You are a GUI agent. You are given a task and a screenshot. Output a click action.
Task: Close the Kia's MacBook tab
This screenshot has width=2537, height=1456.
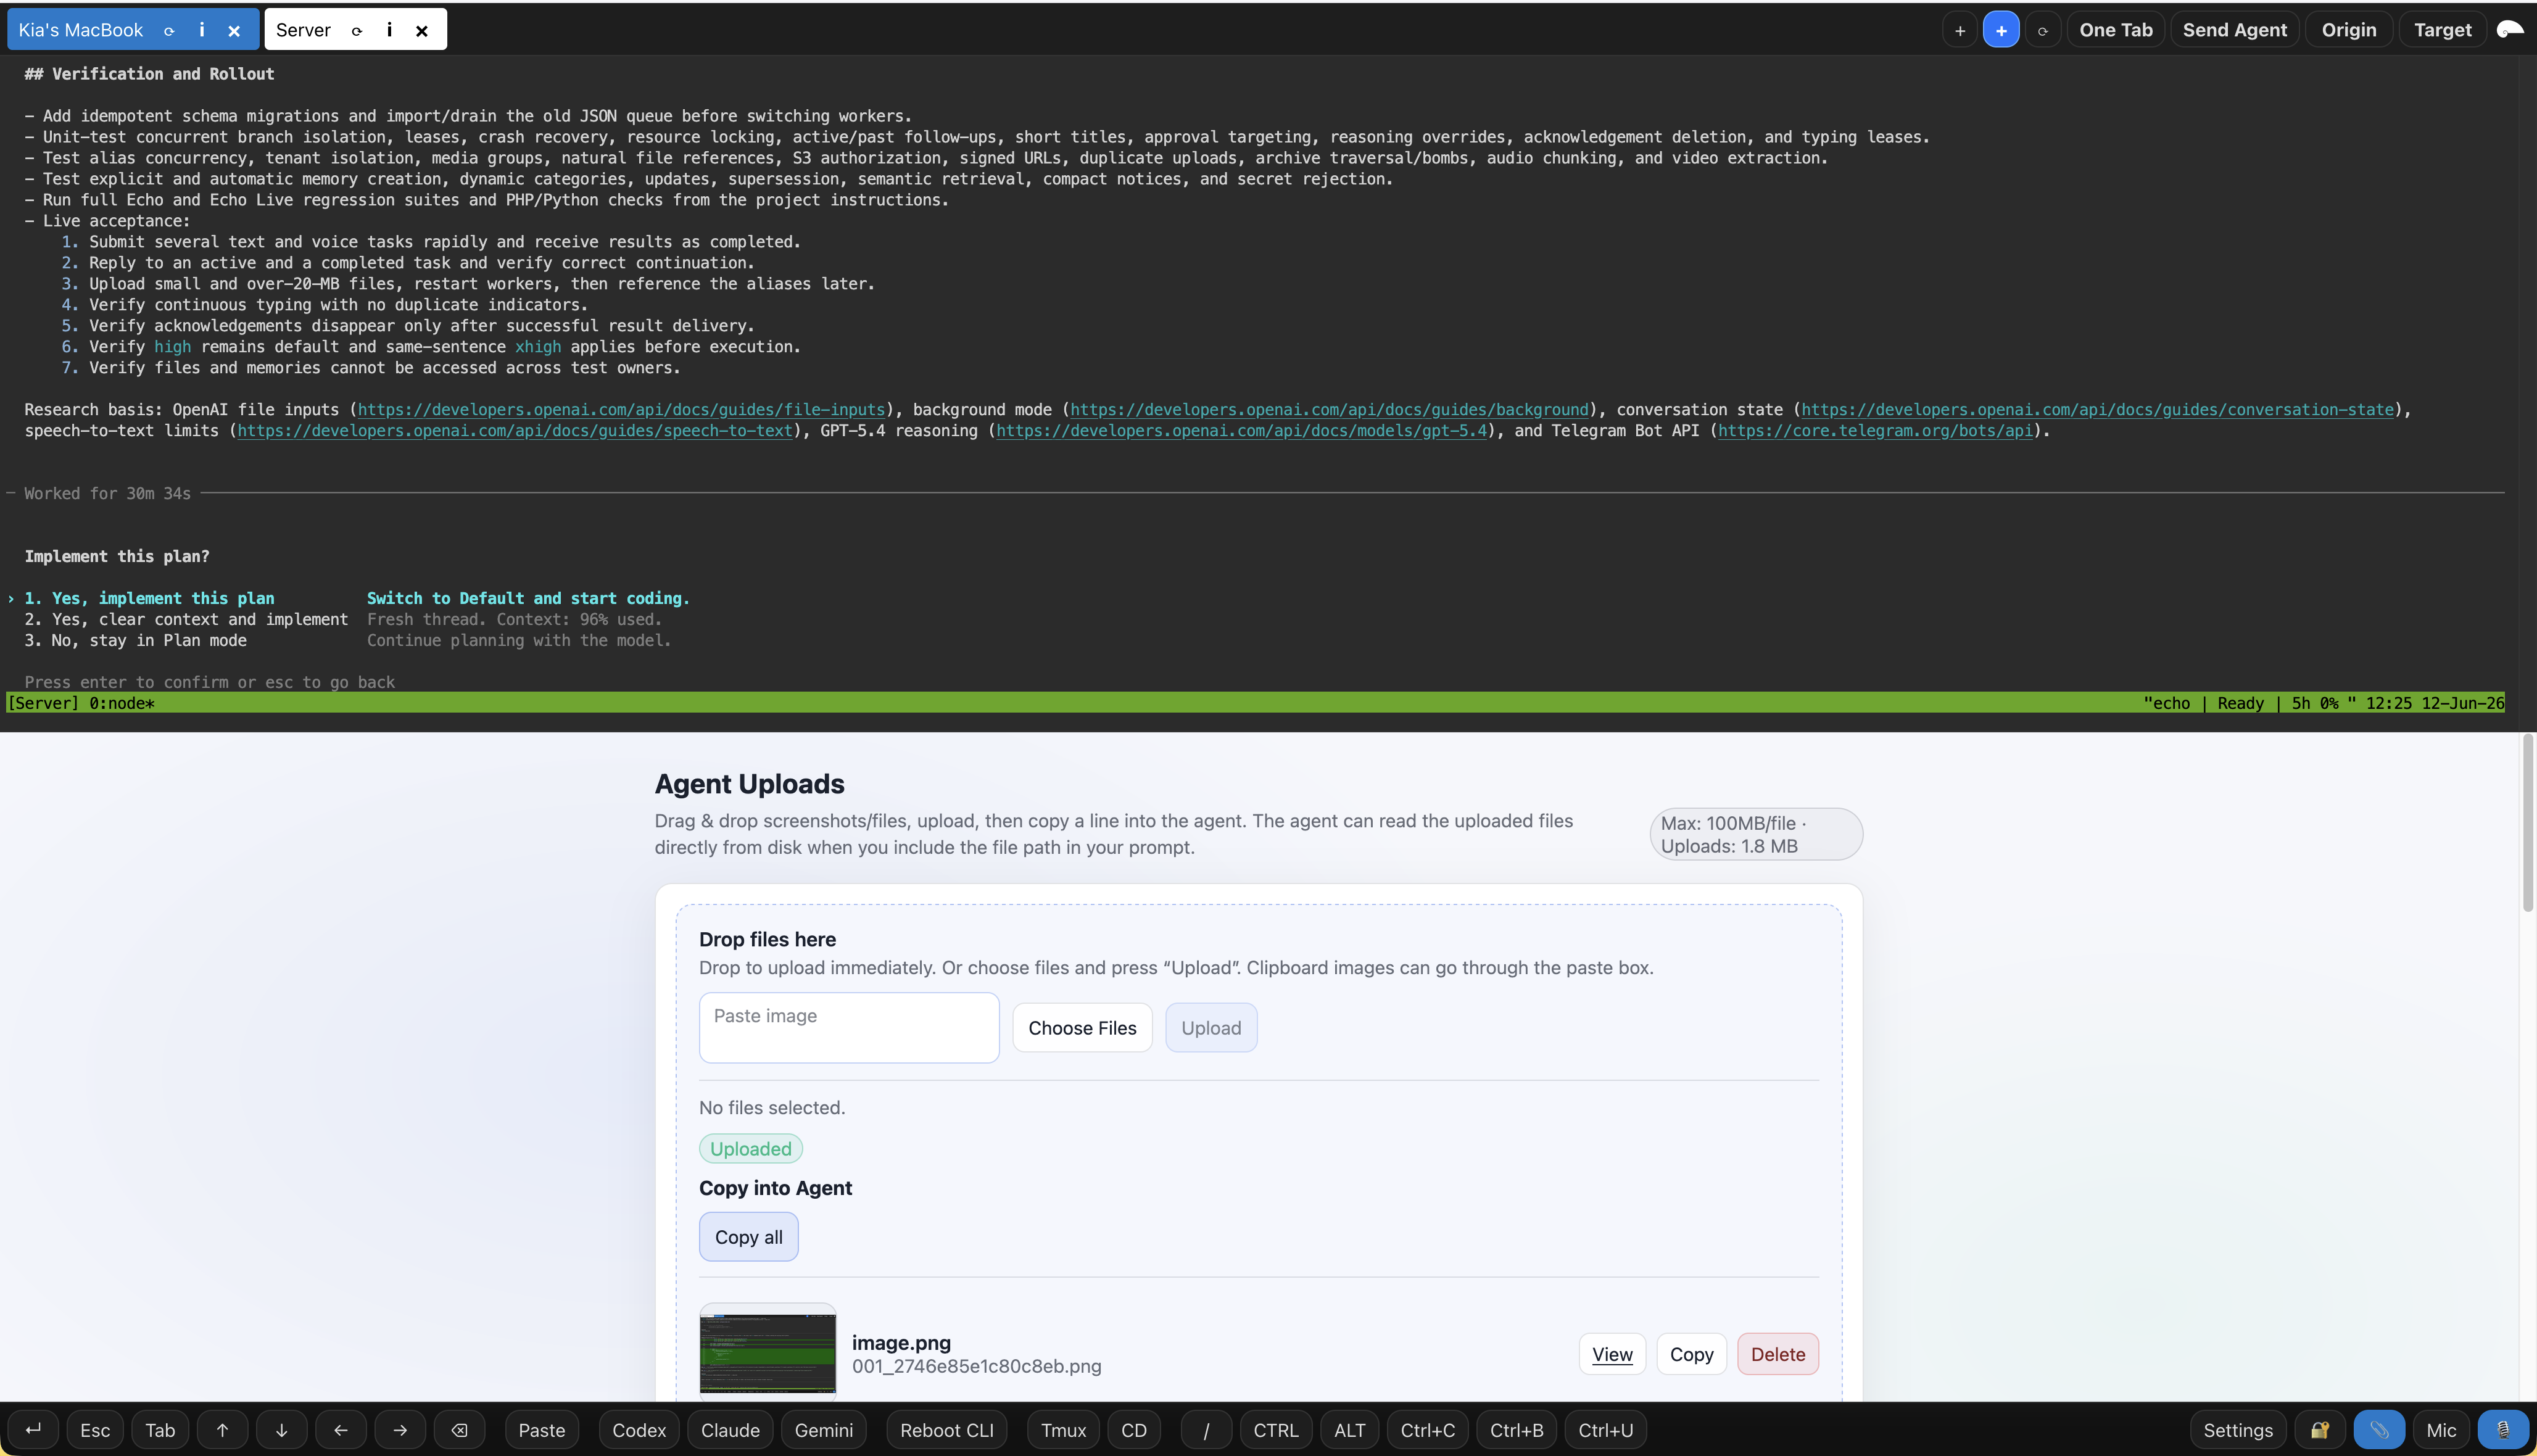click(234, 31)
